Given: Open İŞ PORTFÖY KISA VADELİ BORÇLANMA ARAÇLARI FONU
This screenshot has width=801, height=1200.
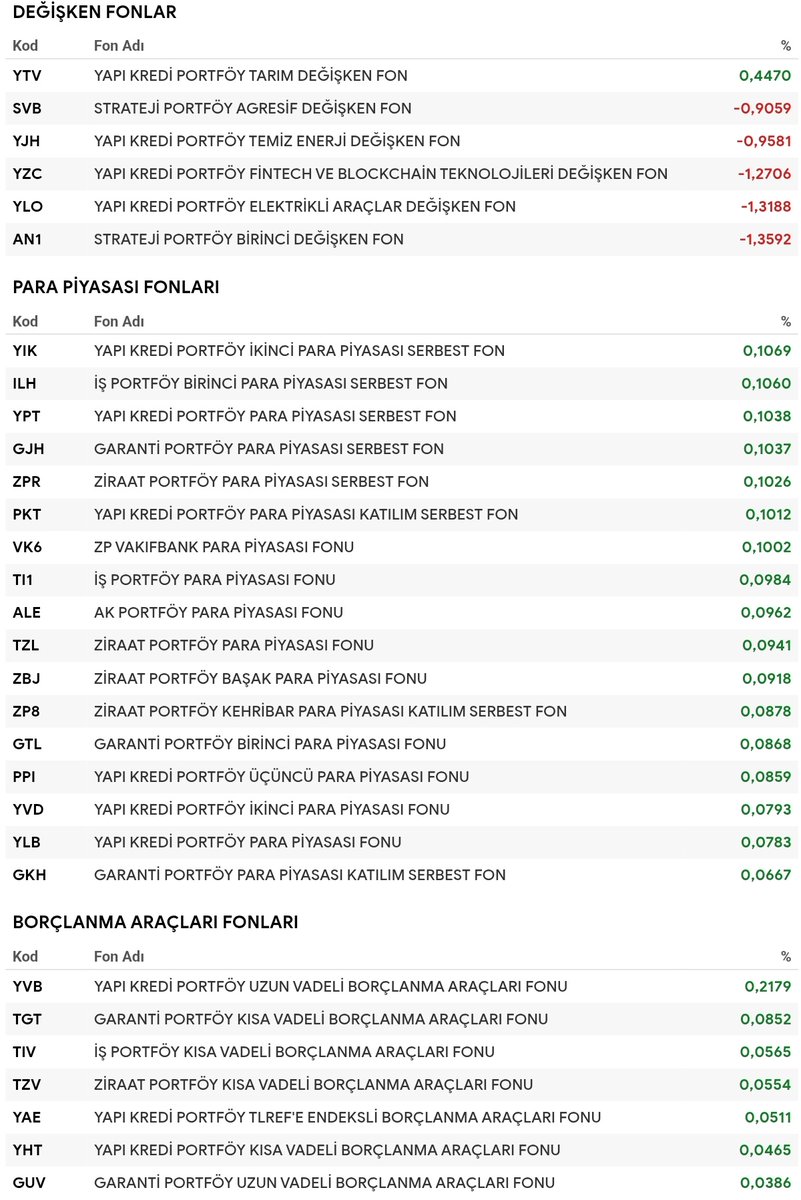Looking at the screenshot, I should tap(294, 1052).
